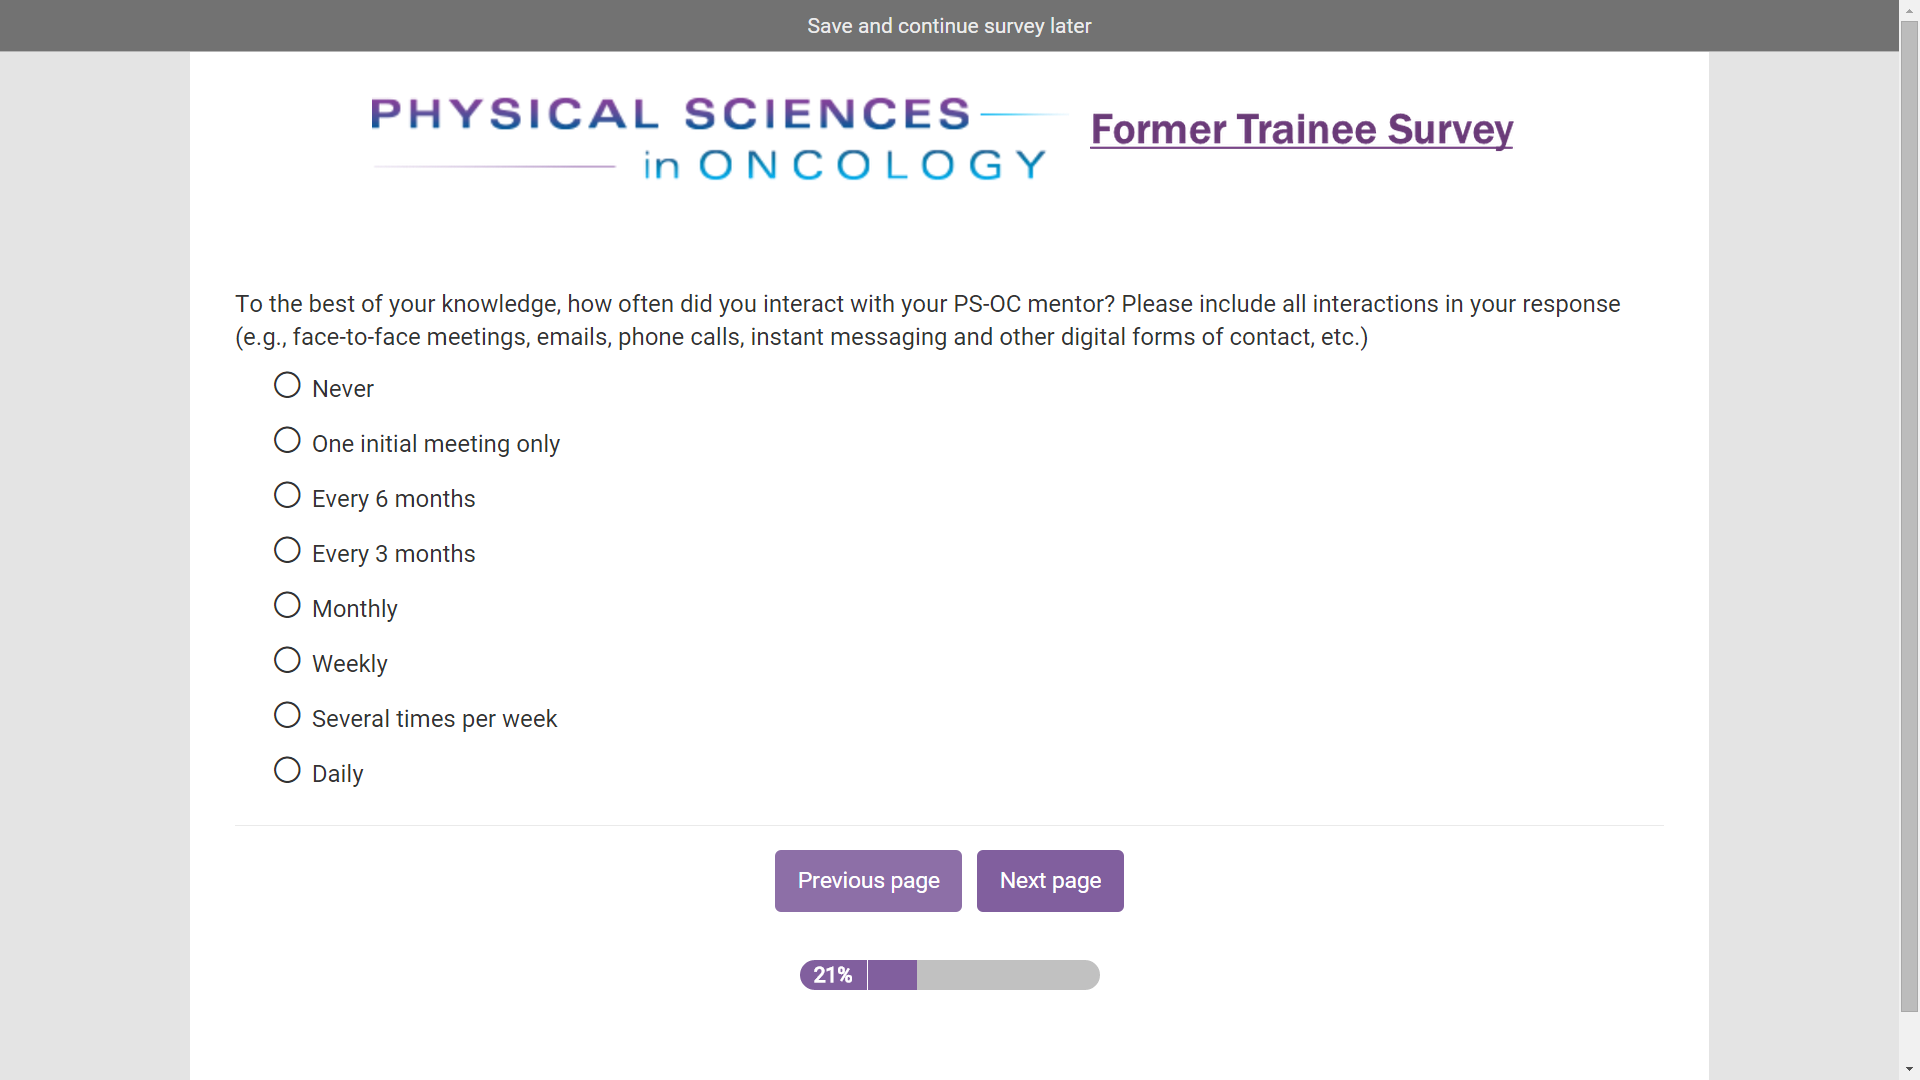
Task: Click the scroll down arrow
Action: pyautogui.click(x=1909, y=1070)
